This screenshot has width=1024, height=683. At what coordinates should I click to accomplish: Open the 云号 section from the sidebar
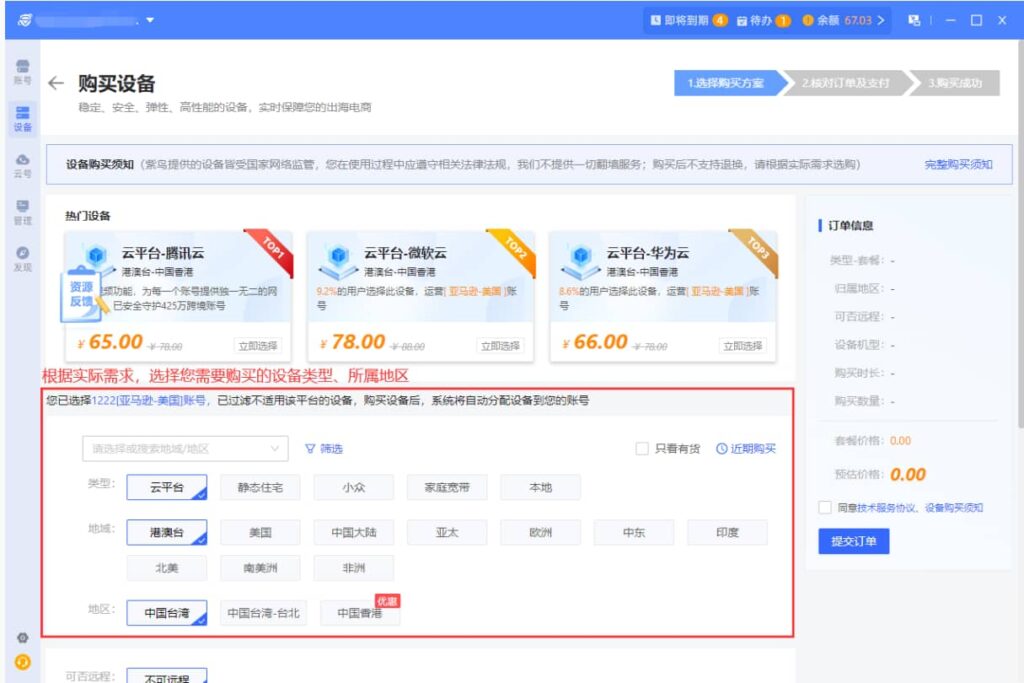(22, 165)
